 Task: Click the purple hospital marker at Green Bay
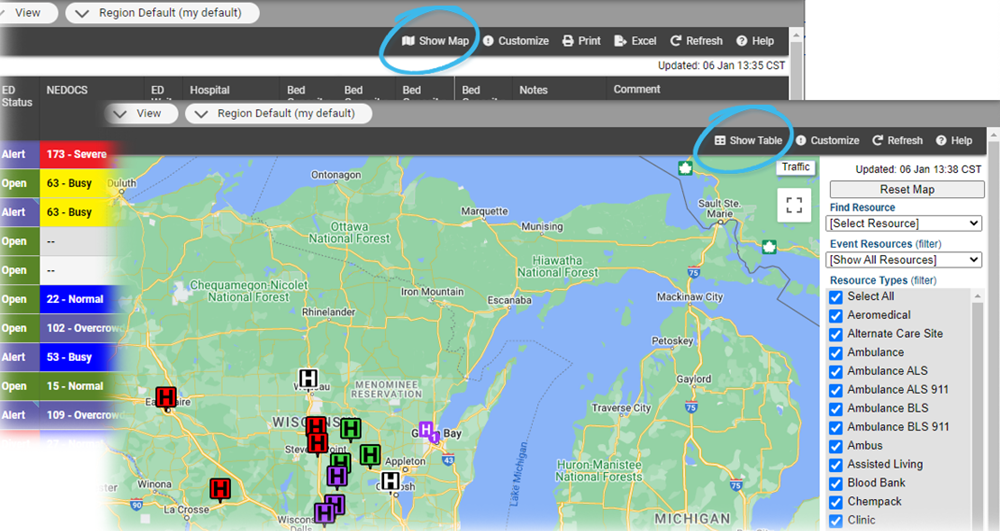pyautogui.click(x=427, y=431)
